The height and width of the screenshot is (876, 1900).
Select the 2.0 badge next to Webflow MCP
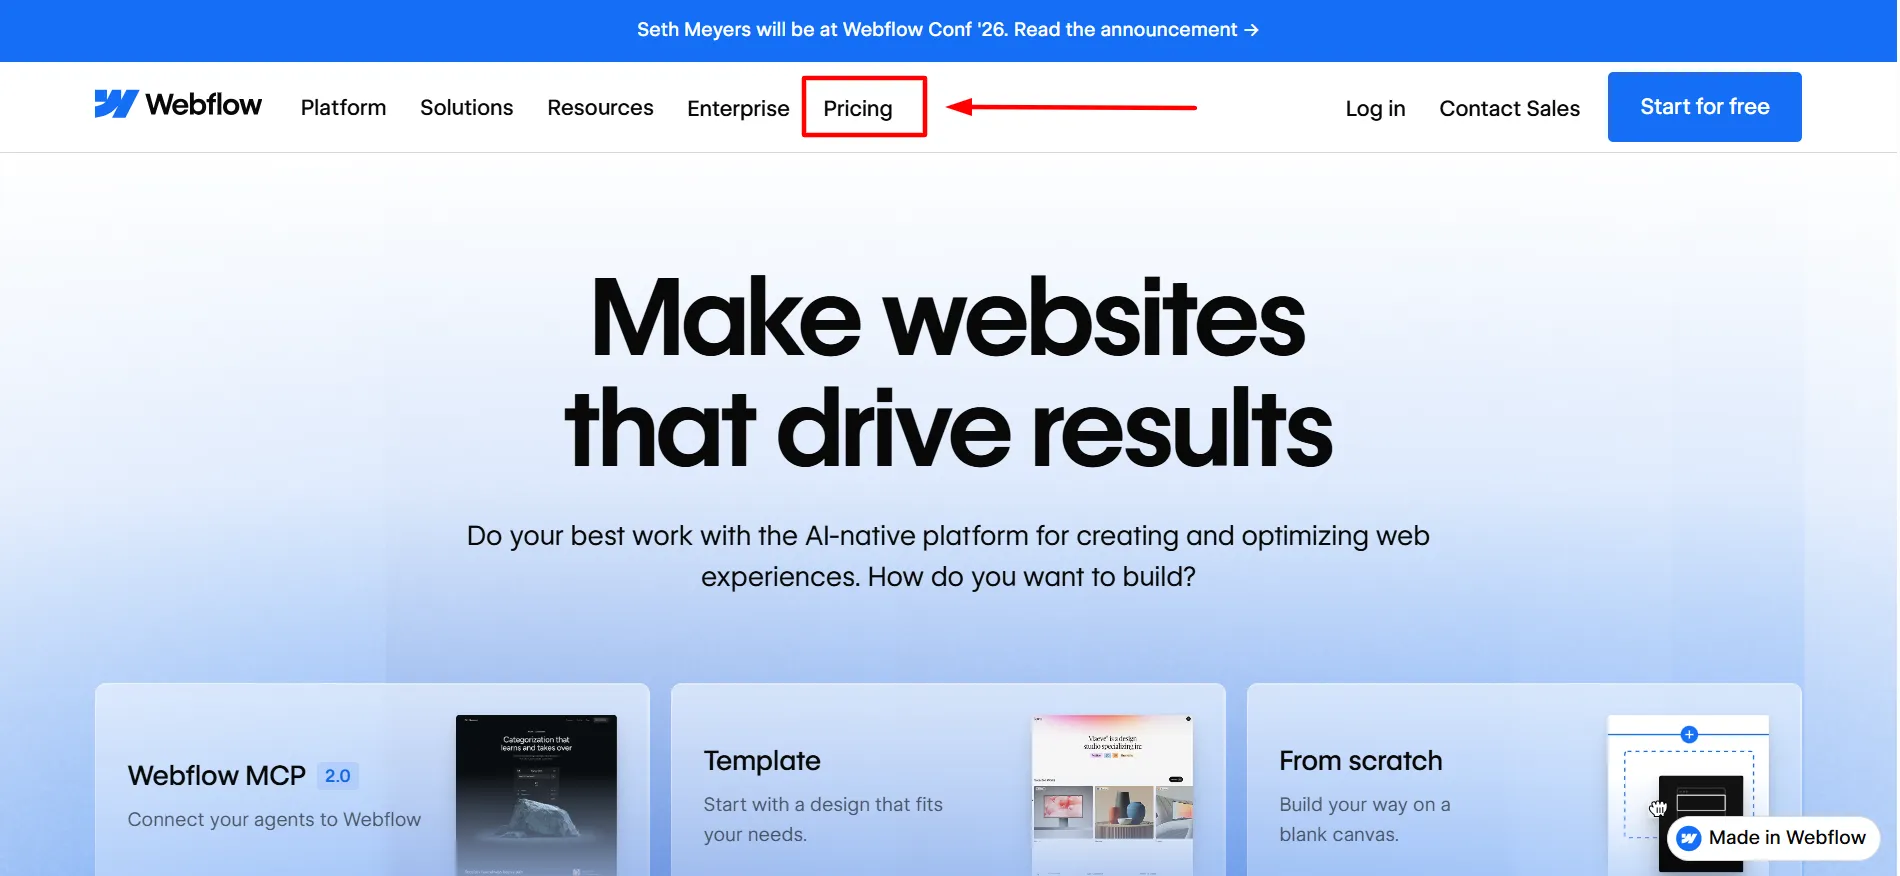338,776
